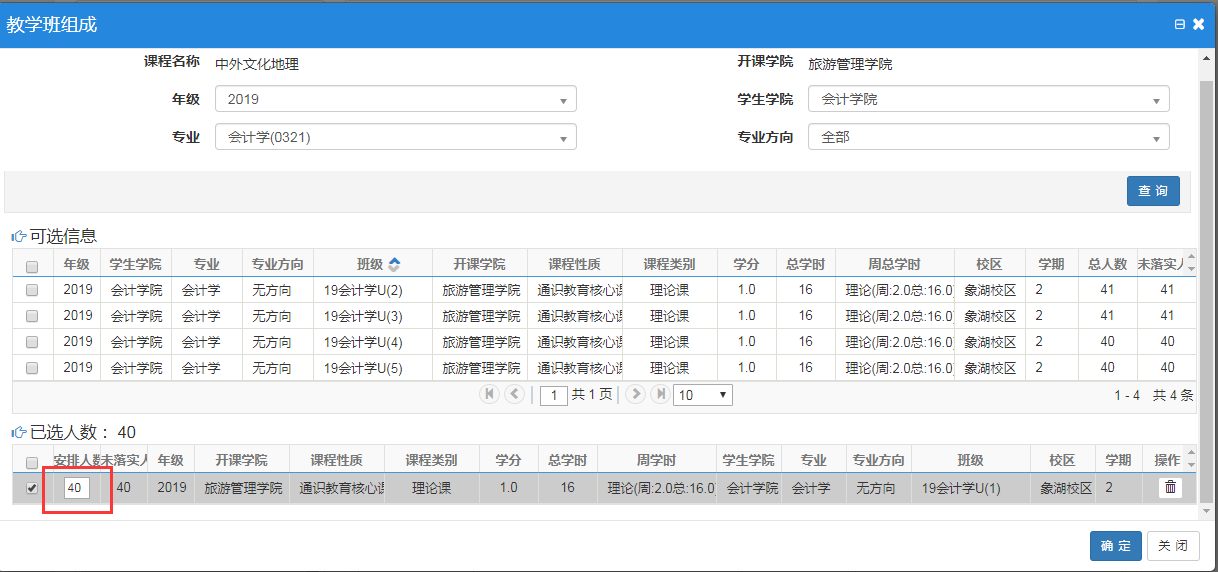Image resolution: width=1218 pixels, height=572 pixels.
Task: Open the 年级 dropdown showing 2019
Action: tap(395, 100)
